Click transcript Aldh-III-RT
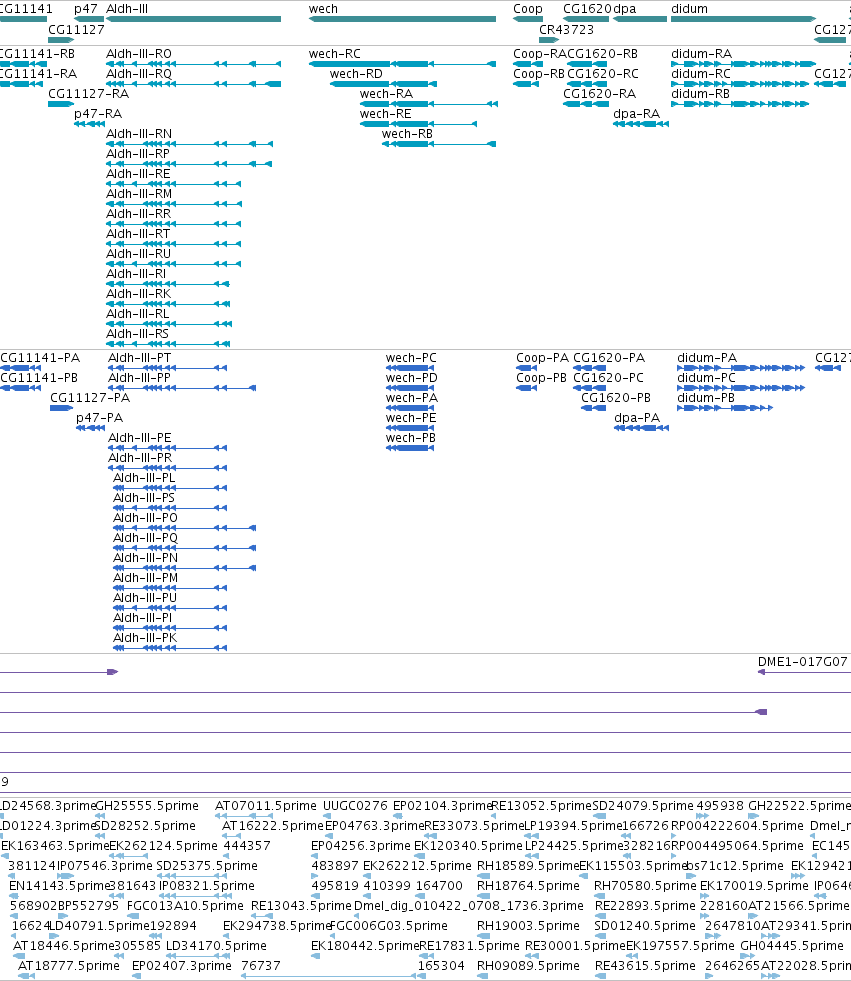Image resolution: width=851 pixels, height=981 pixels. coord(138,234)
